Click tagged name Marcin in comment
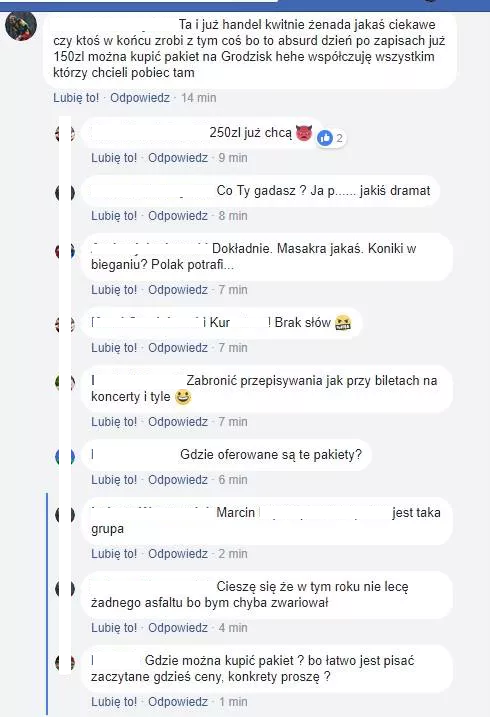Viewport: 490px width, 717px height. (235, 513)
